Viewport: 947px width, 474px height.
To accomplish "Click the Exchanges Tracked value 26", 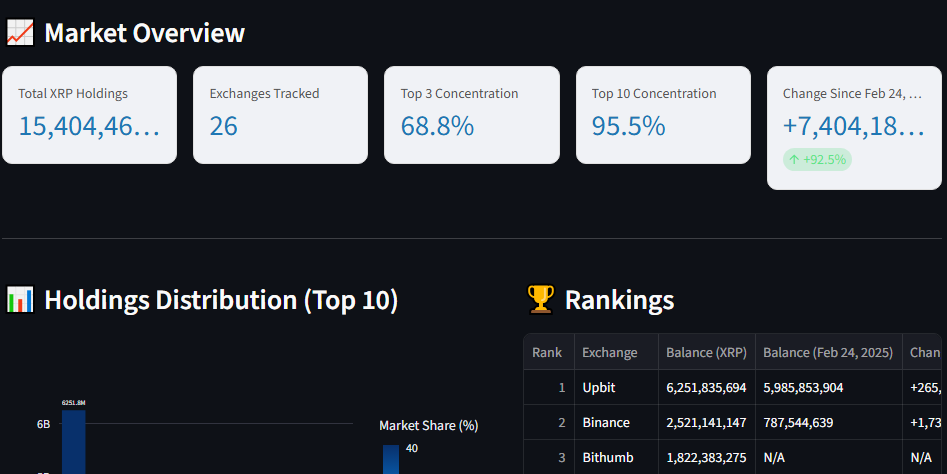I will click(x=224, y=126).
